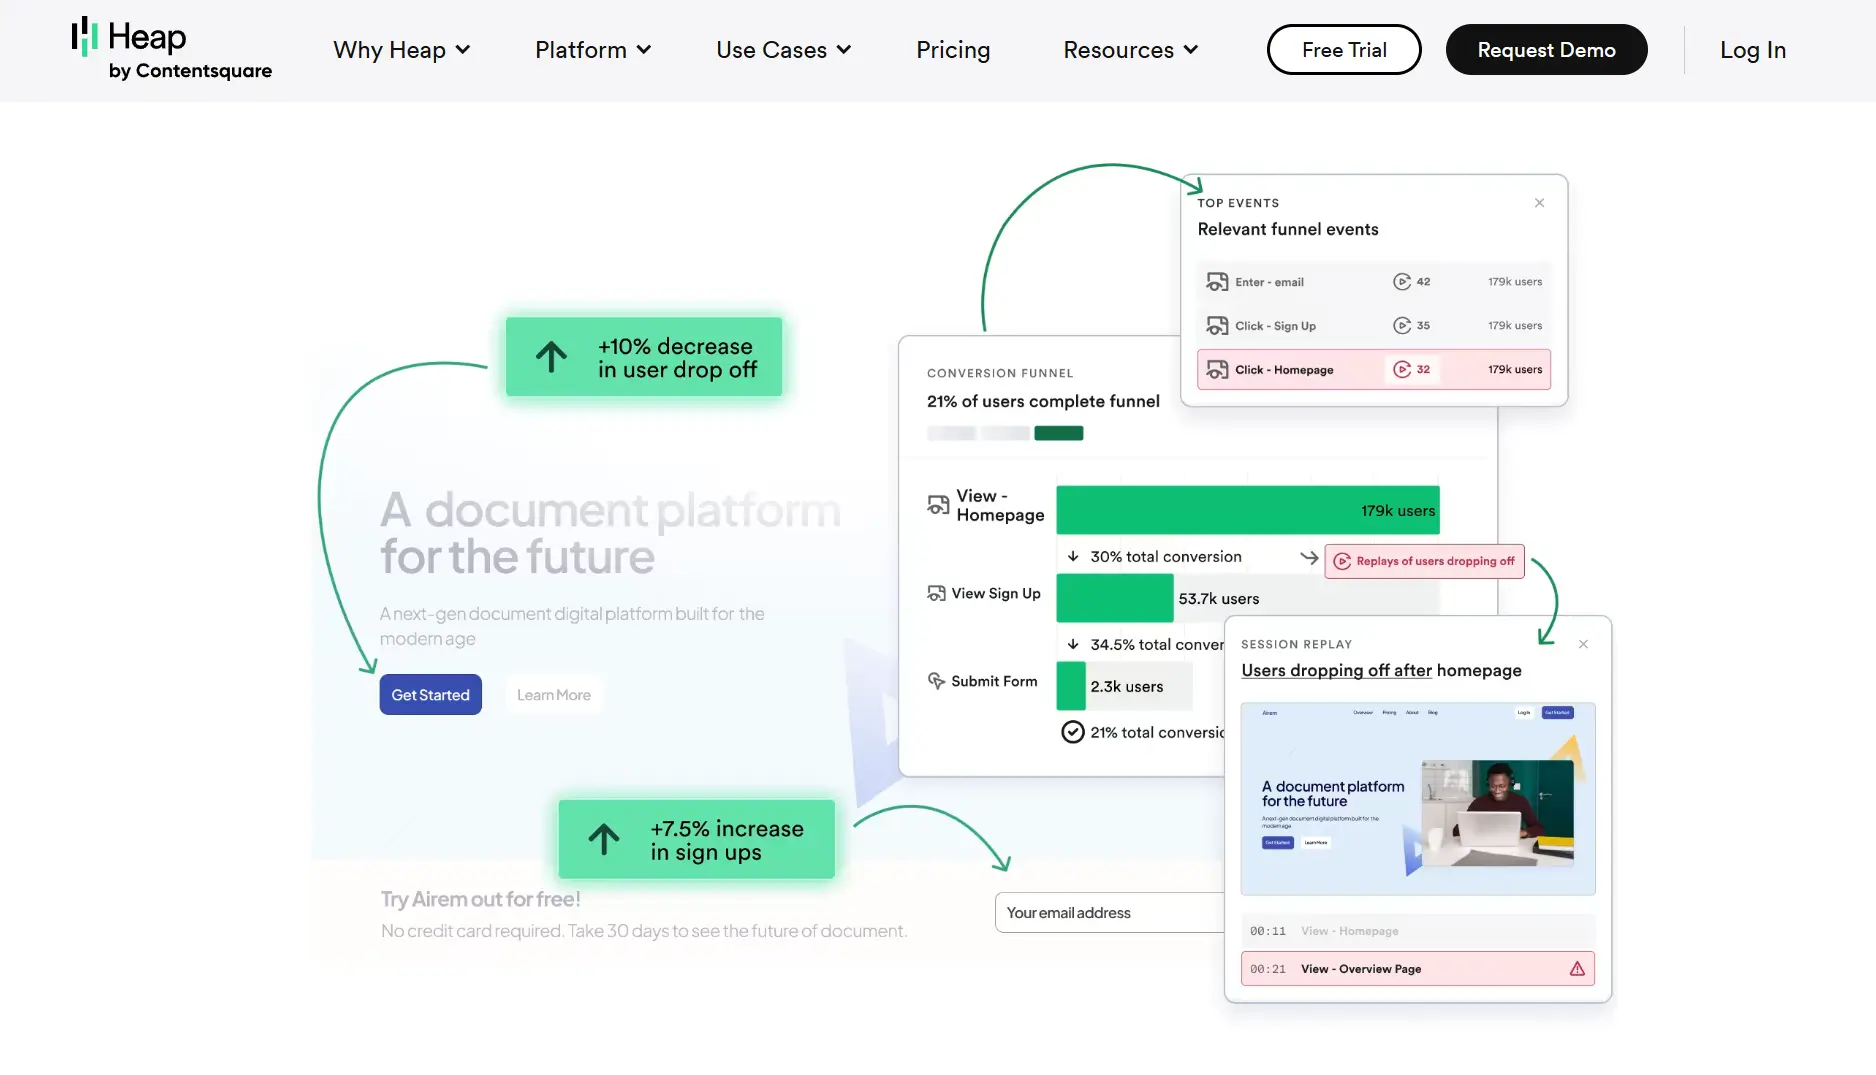Image resolution: width=1876 pixels, height=1075 pixels.
Task: Click the replay icon next to 32
Action: [x=1402, y=370]
